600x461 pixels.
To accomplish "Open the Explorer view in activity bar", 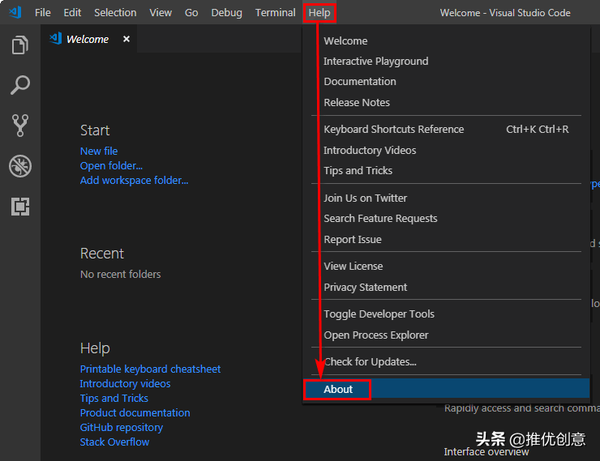I will pyautogui.click(x=20, y=45).
